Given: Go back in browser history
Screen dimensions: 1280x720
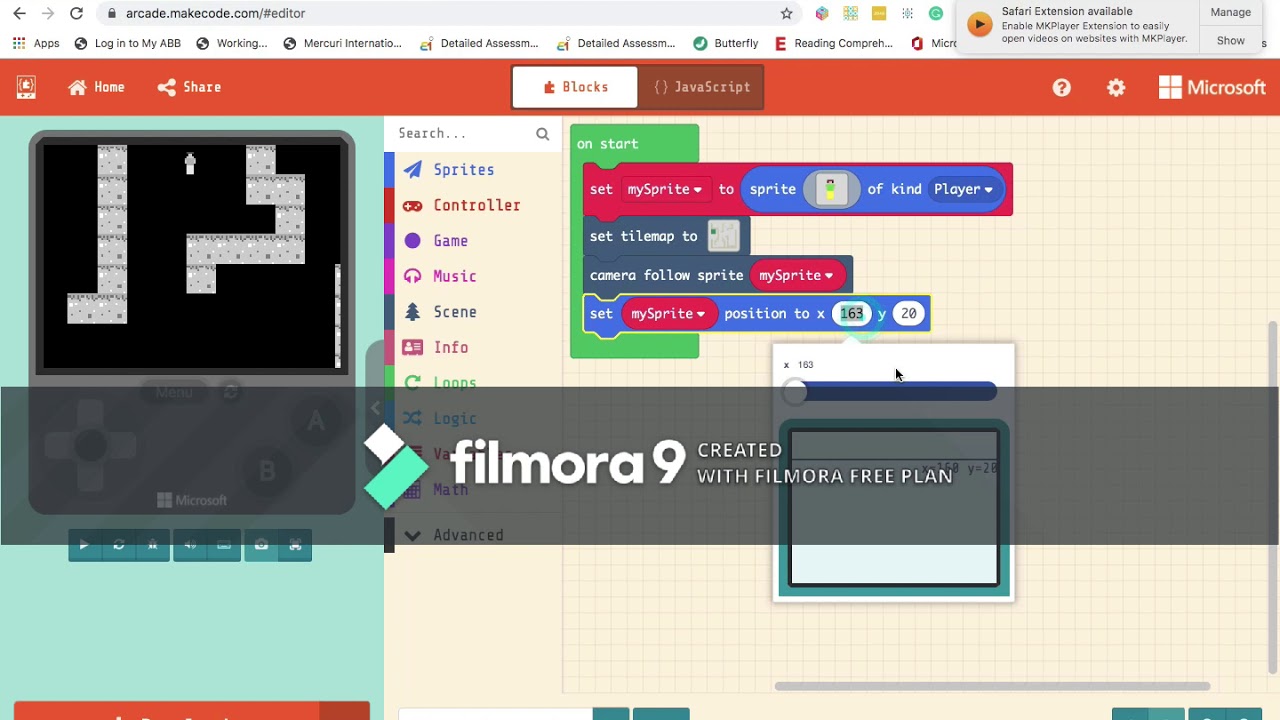Looking at the screenshot, I should pos(20,13).
